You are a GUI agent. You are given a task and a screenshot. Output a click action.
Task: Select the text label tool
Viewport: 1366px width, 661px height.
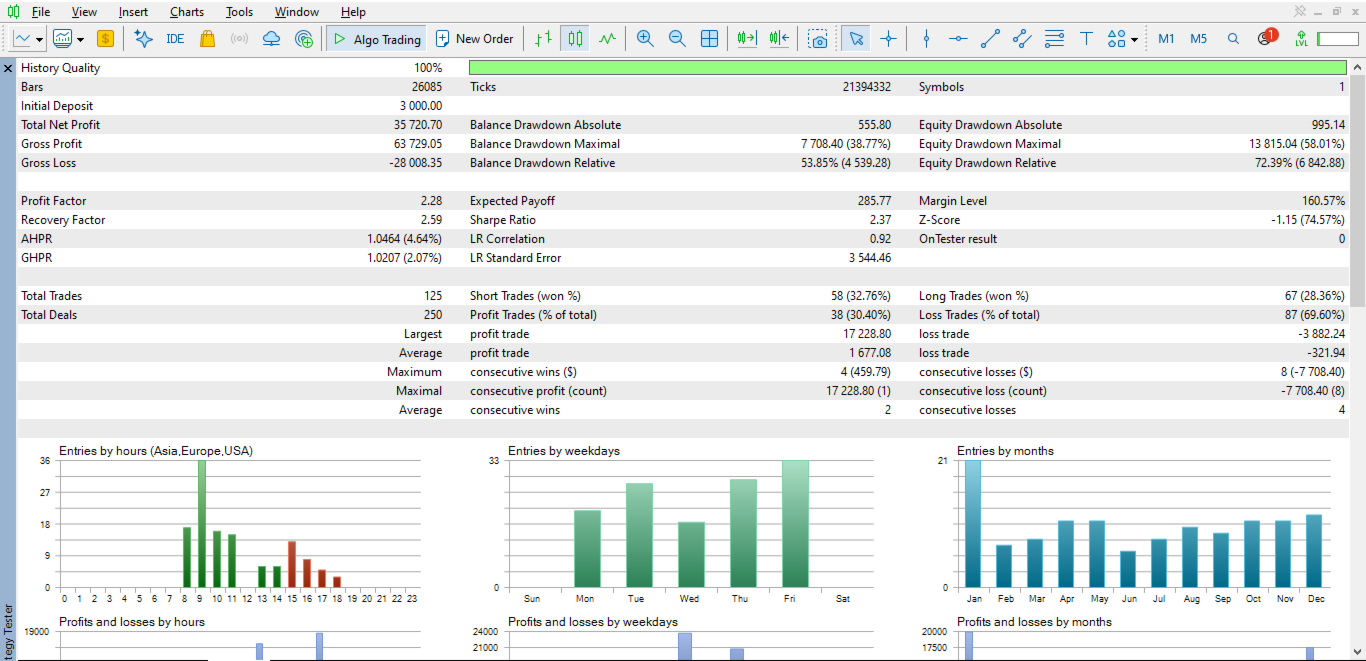click(1086, 39)
